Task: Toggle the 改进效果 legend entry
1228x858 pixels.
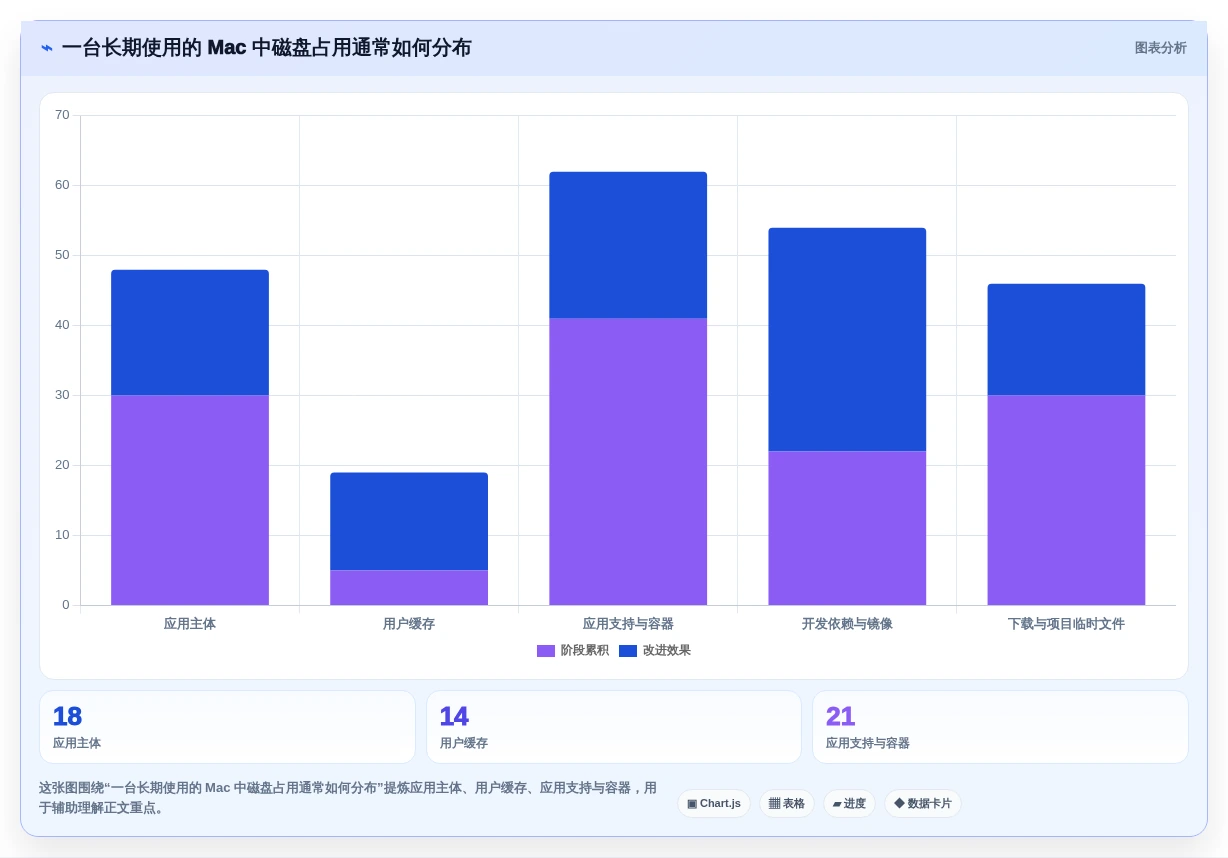Action: click(655, 650)
